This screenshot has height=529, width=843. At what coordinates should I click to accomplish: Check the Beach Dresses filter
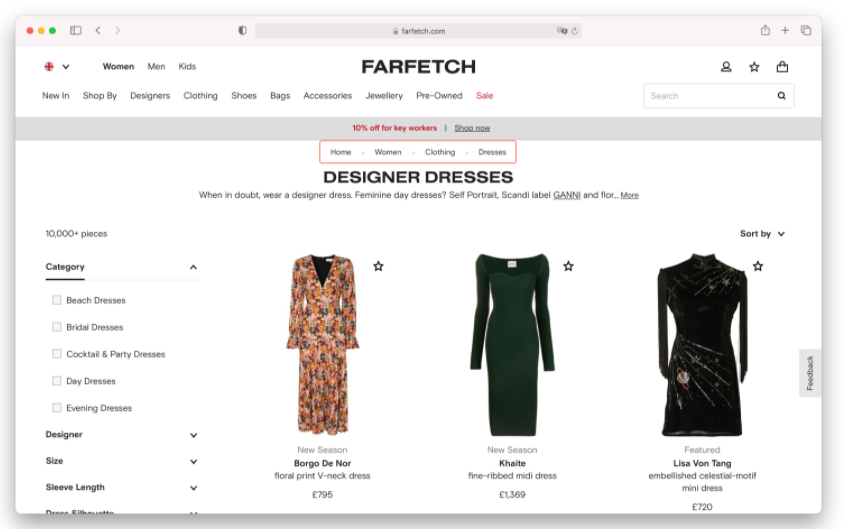pos(57,300)
